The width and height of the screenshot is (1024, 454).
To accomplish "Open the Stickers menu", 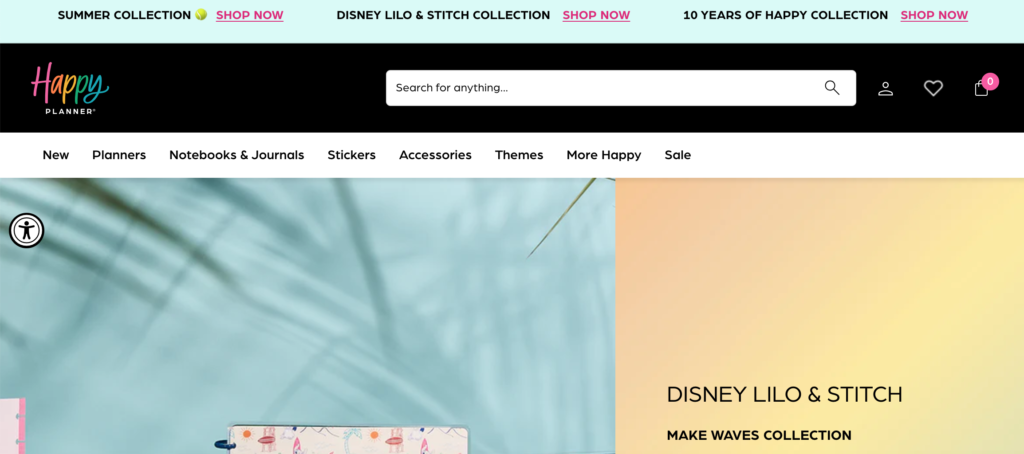I will pos(351,155).
